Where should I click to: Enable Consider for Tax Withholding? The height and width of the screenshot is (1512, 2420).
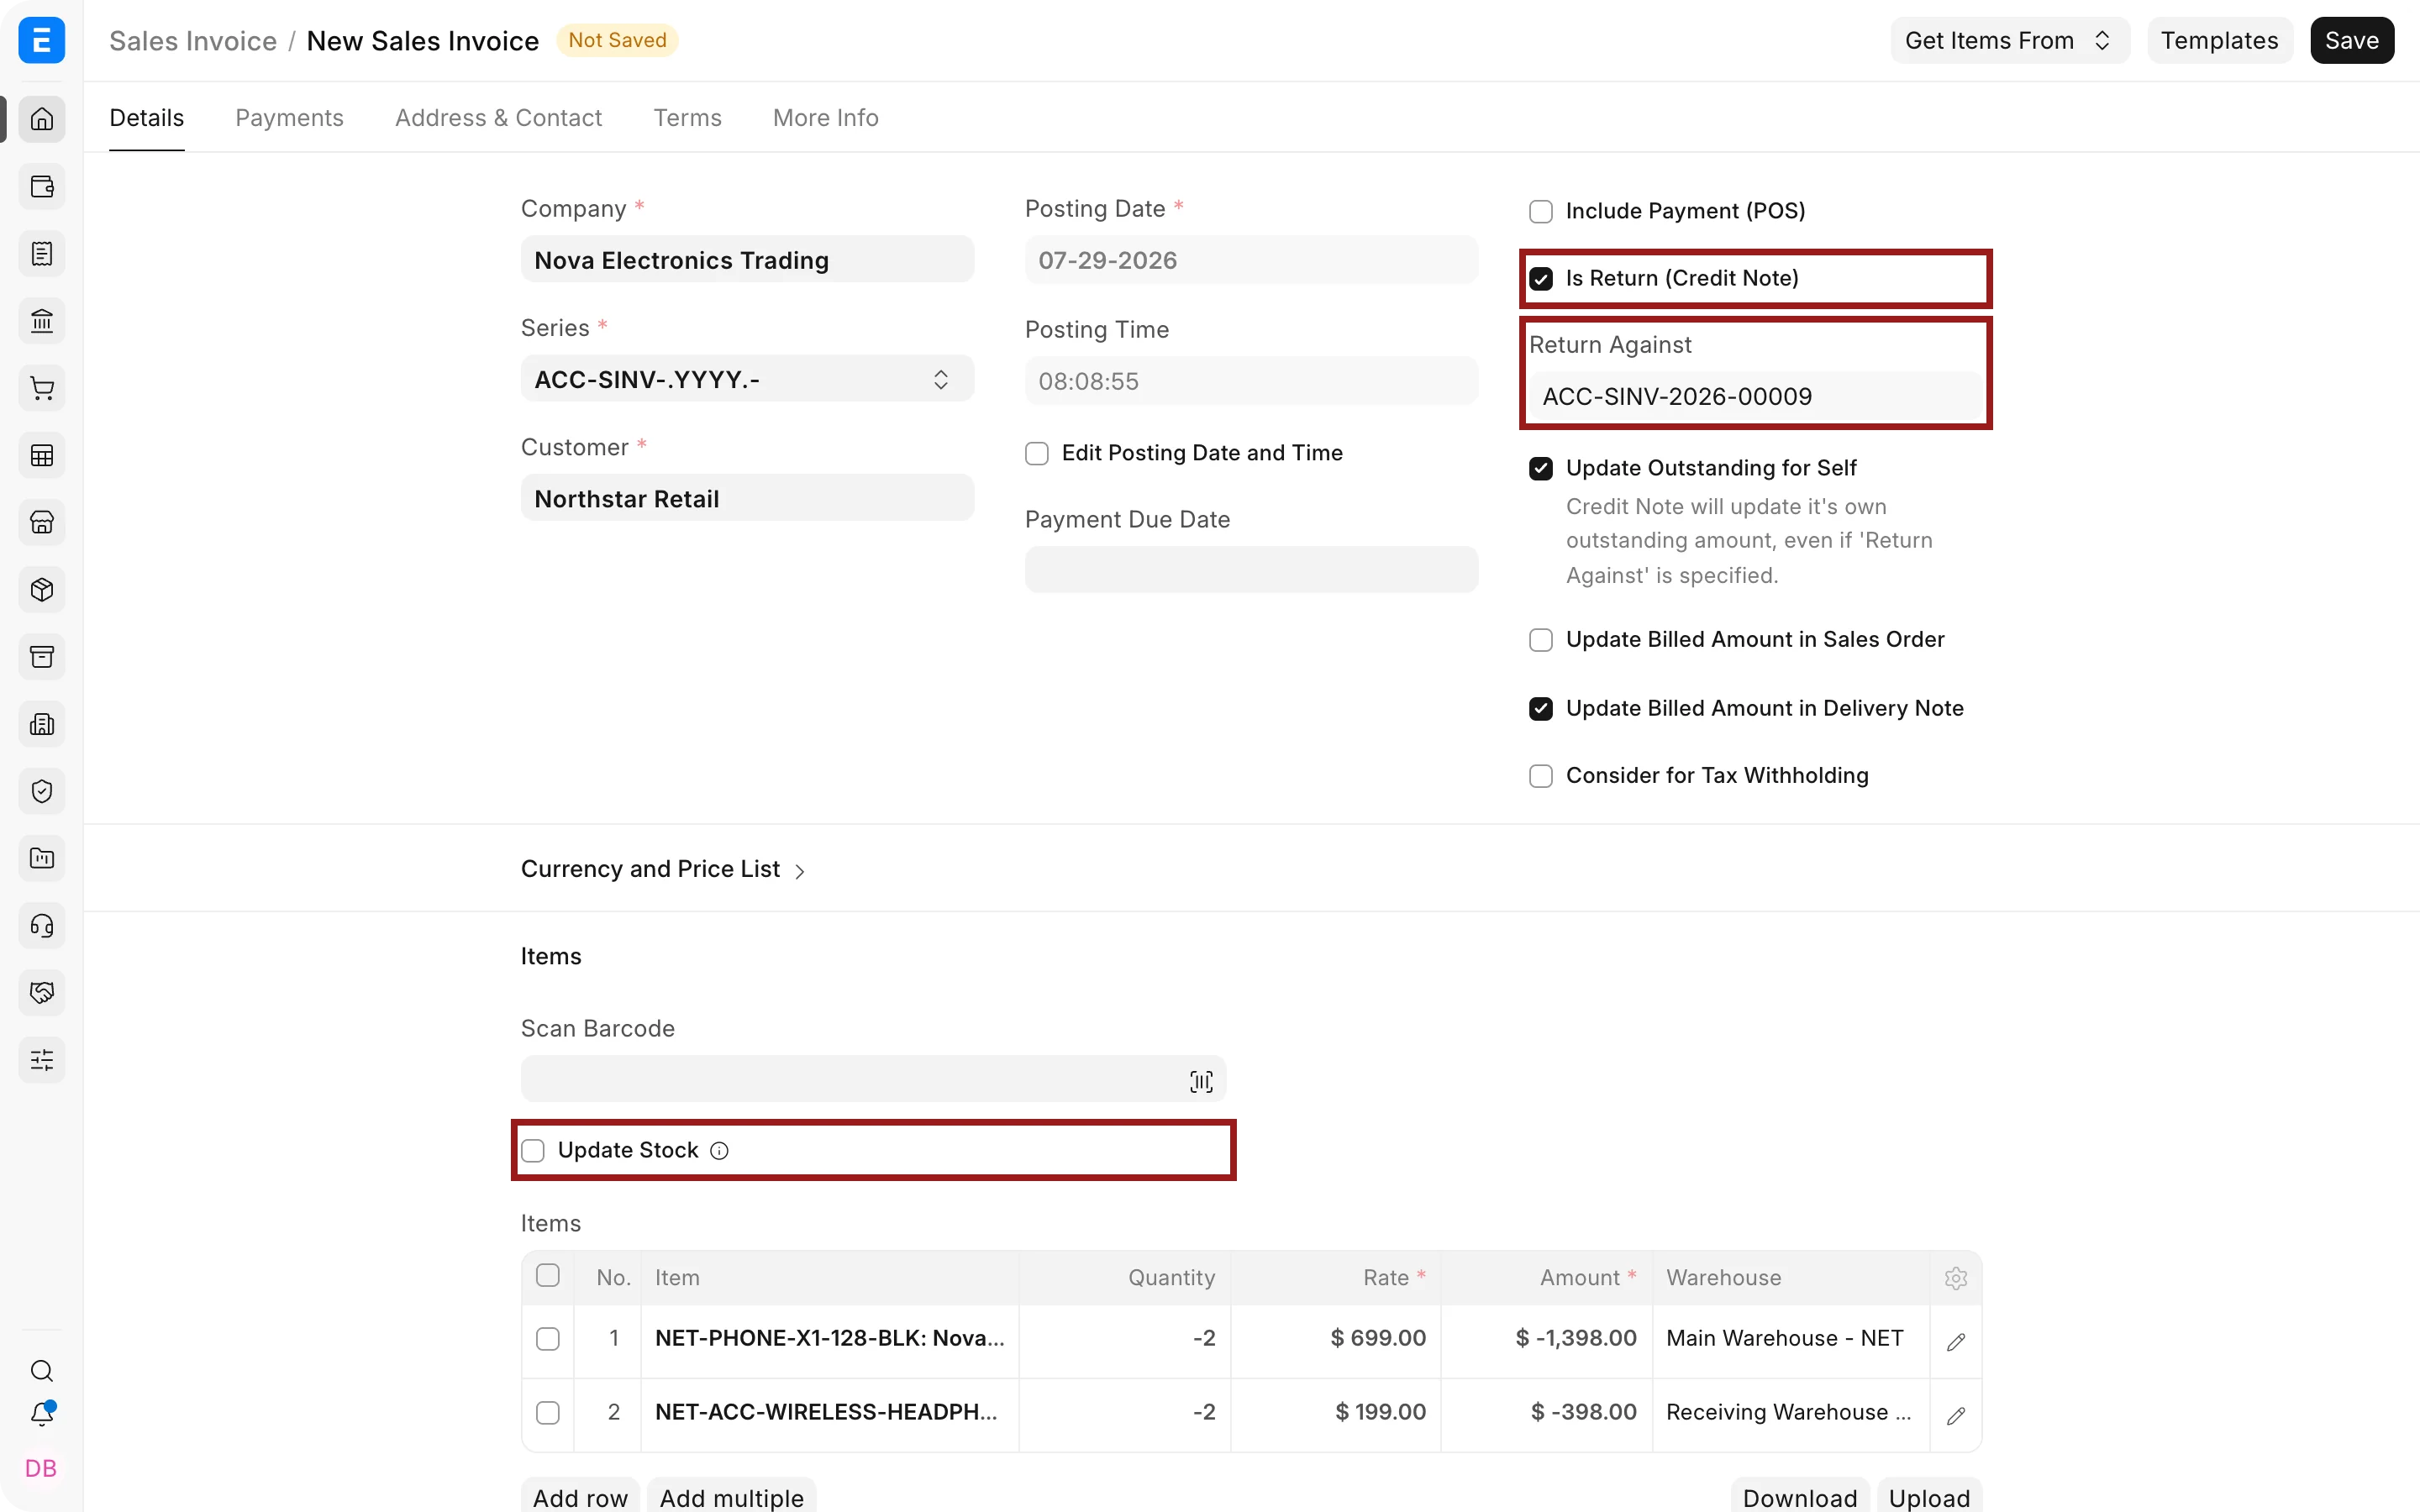point(1541,776)
